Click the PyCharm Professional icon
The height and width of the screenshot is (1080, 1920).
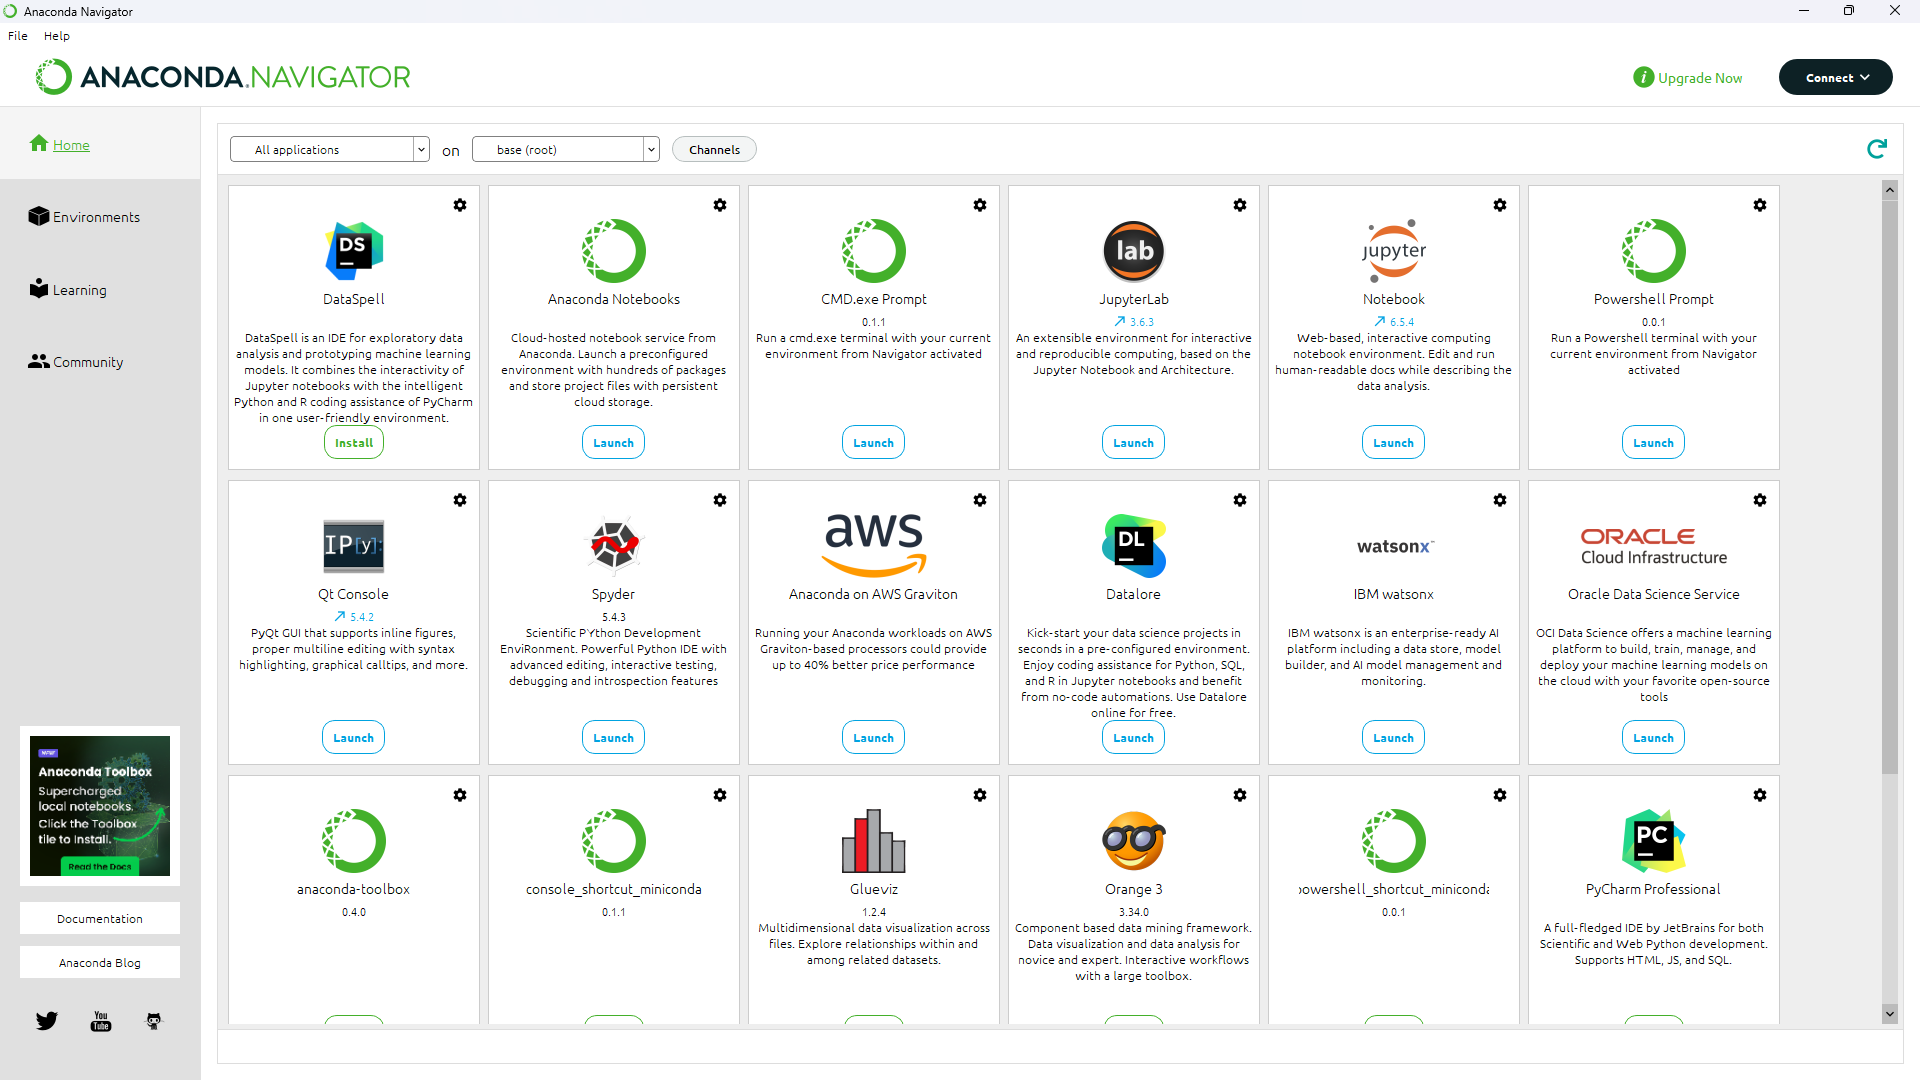coord(1651,839)
